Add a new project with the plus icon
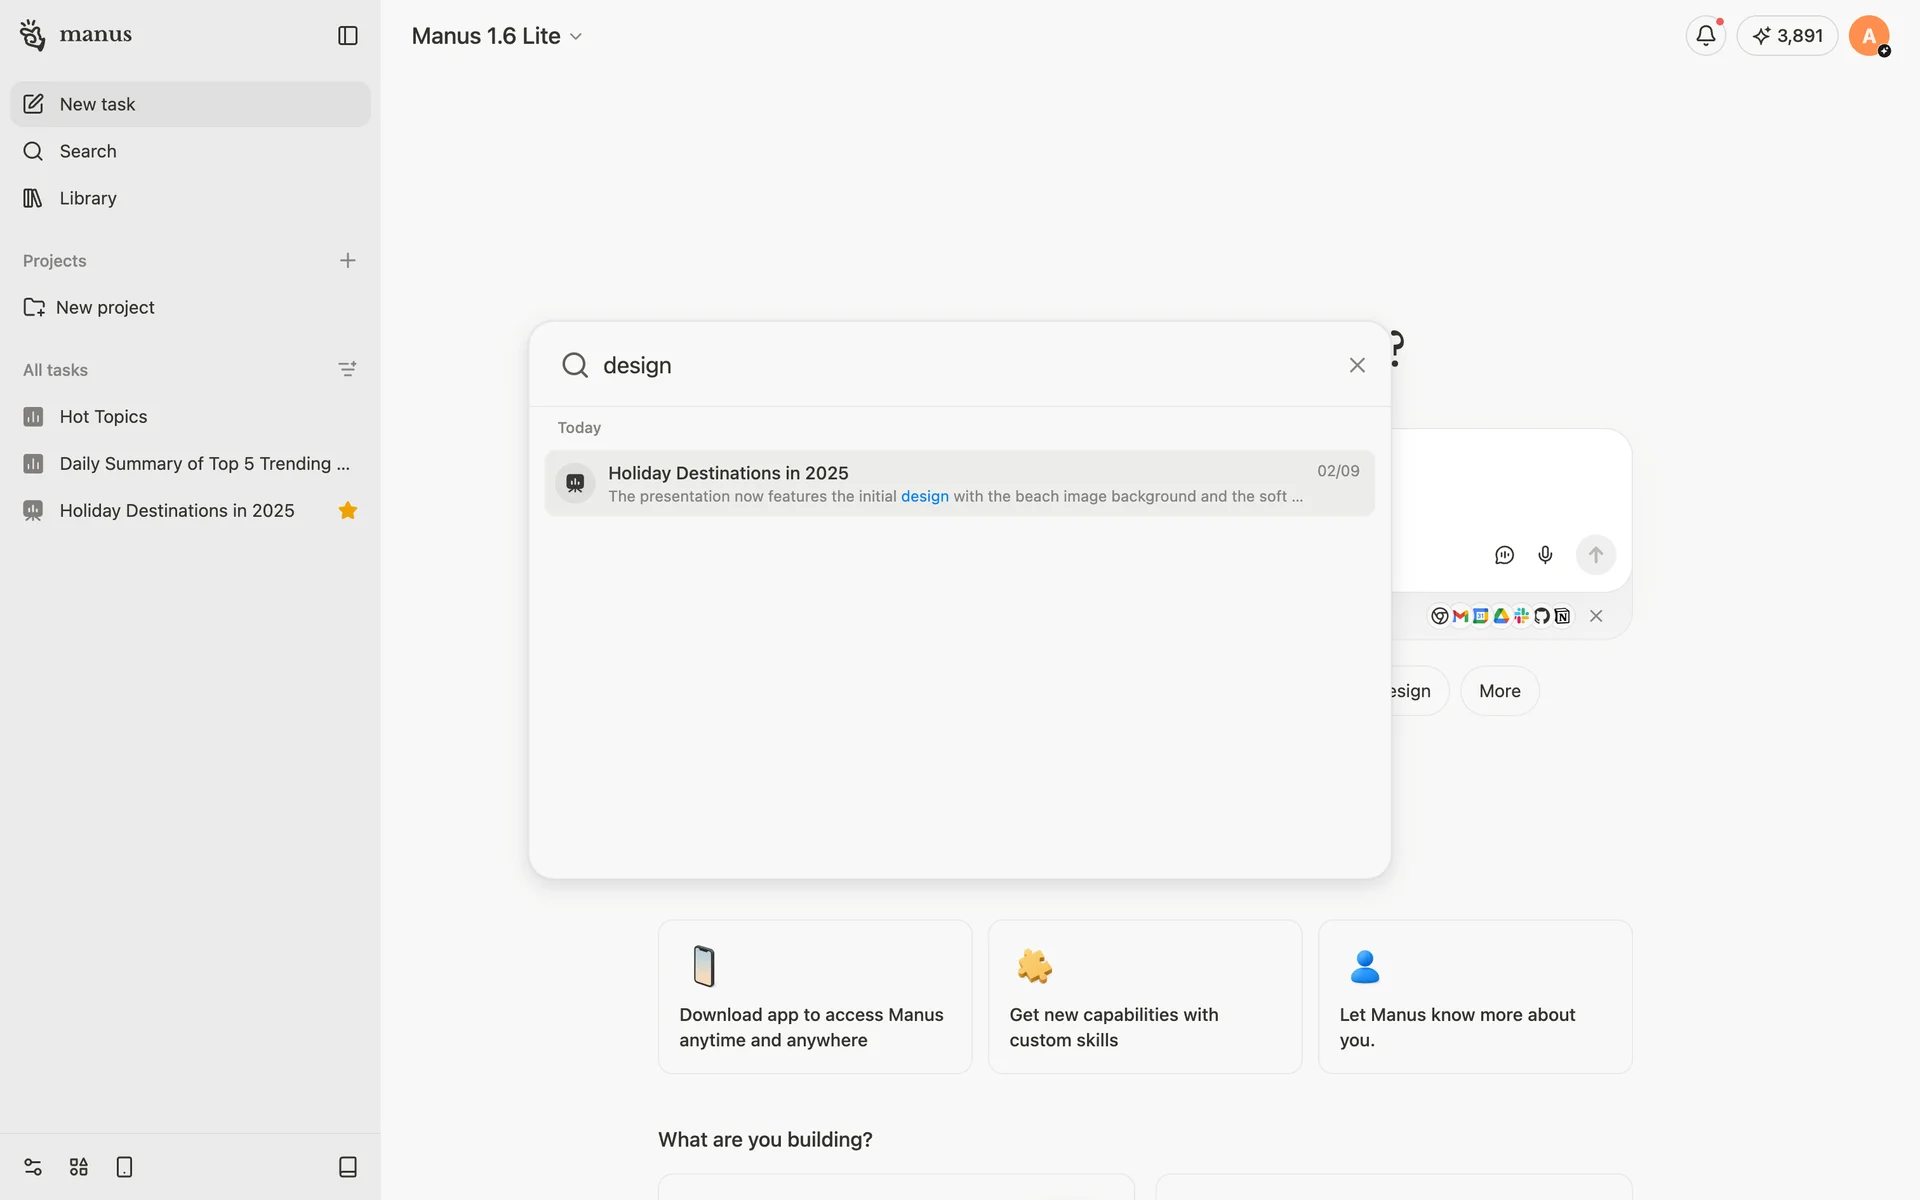 pos(347,261)
